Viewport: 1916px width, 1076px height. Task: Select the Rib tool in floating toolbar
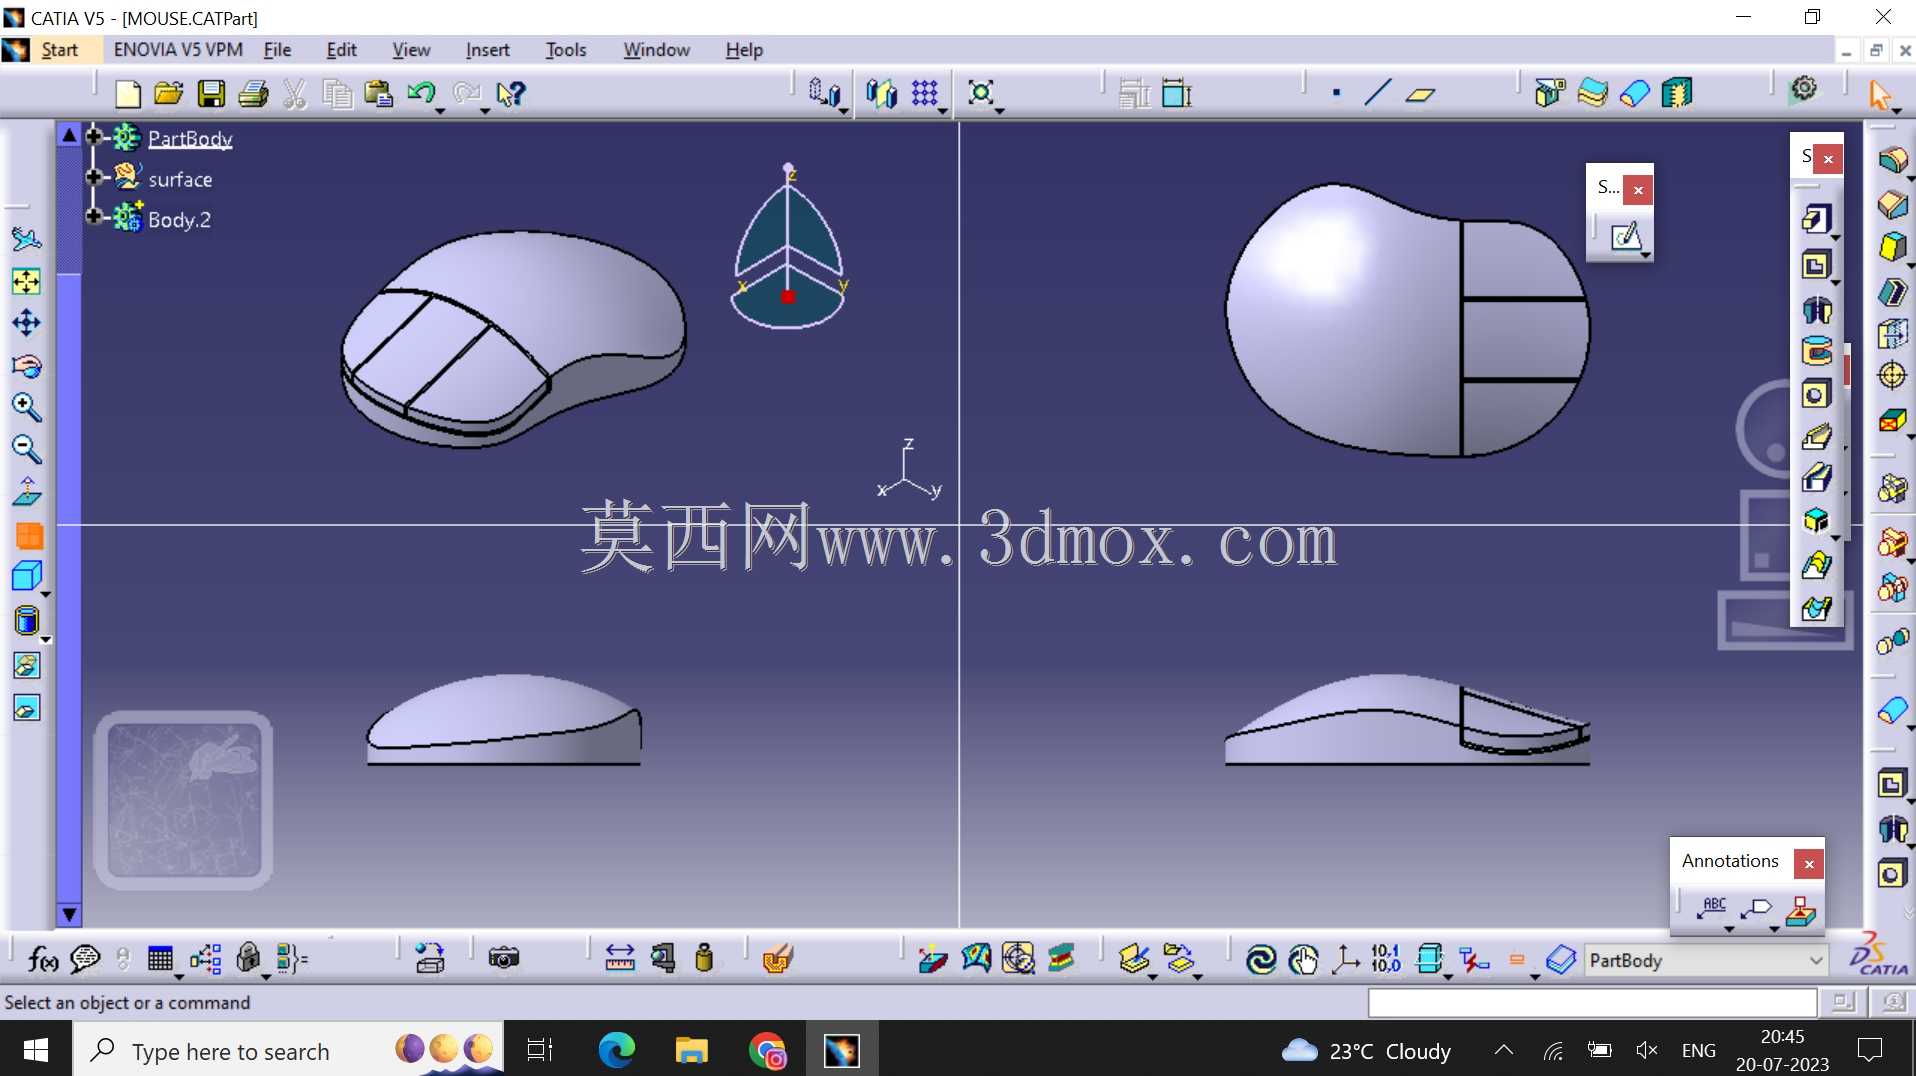(x=1816, y=437)
